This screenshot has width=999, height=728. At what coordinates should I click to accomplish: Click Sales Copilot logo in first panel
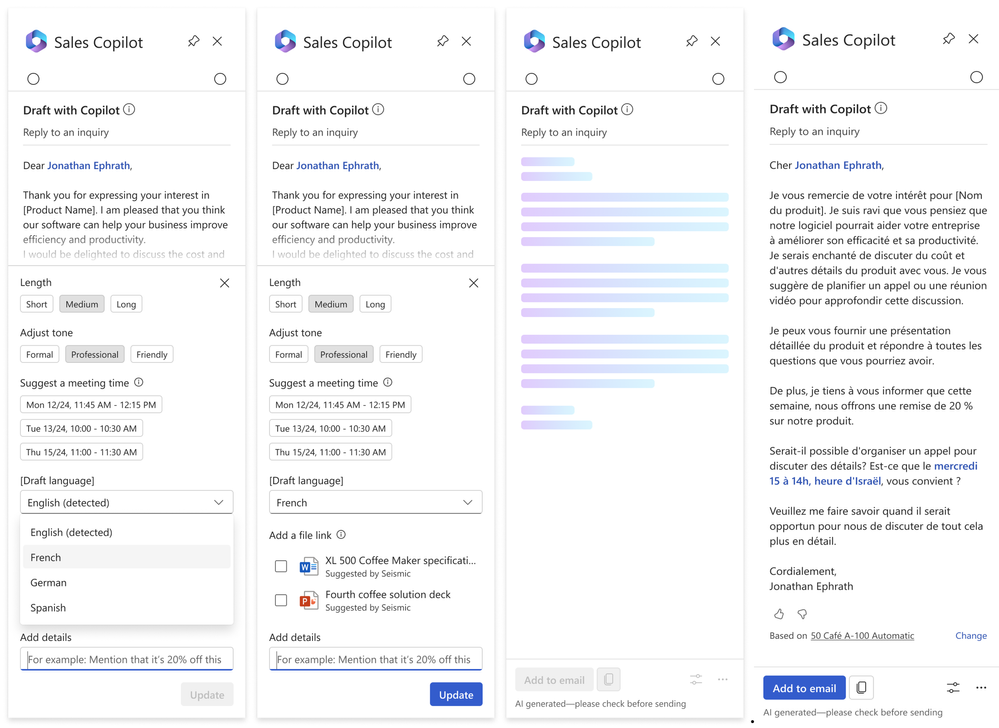tap(36, 41)
